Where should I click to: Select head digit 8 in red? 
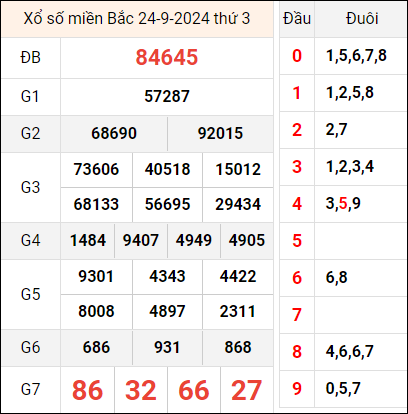click(x=297, y=352)
